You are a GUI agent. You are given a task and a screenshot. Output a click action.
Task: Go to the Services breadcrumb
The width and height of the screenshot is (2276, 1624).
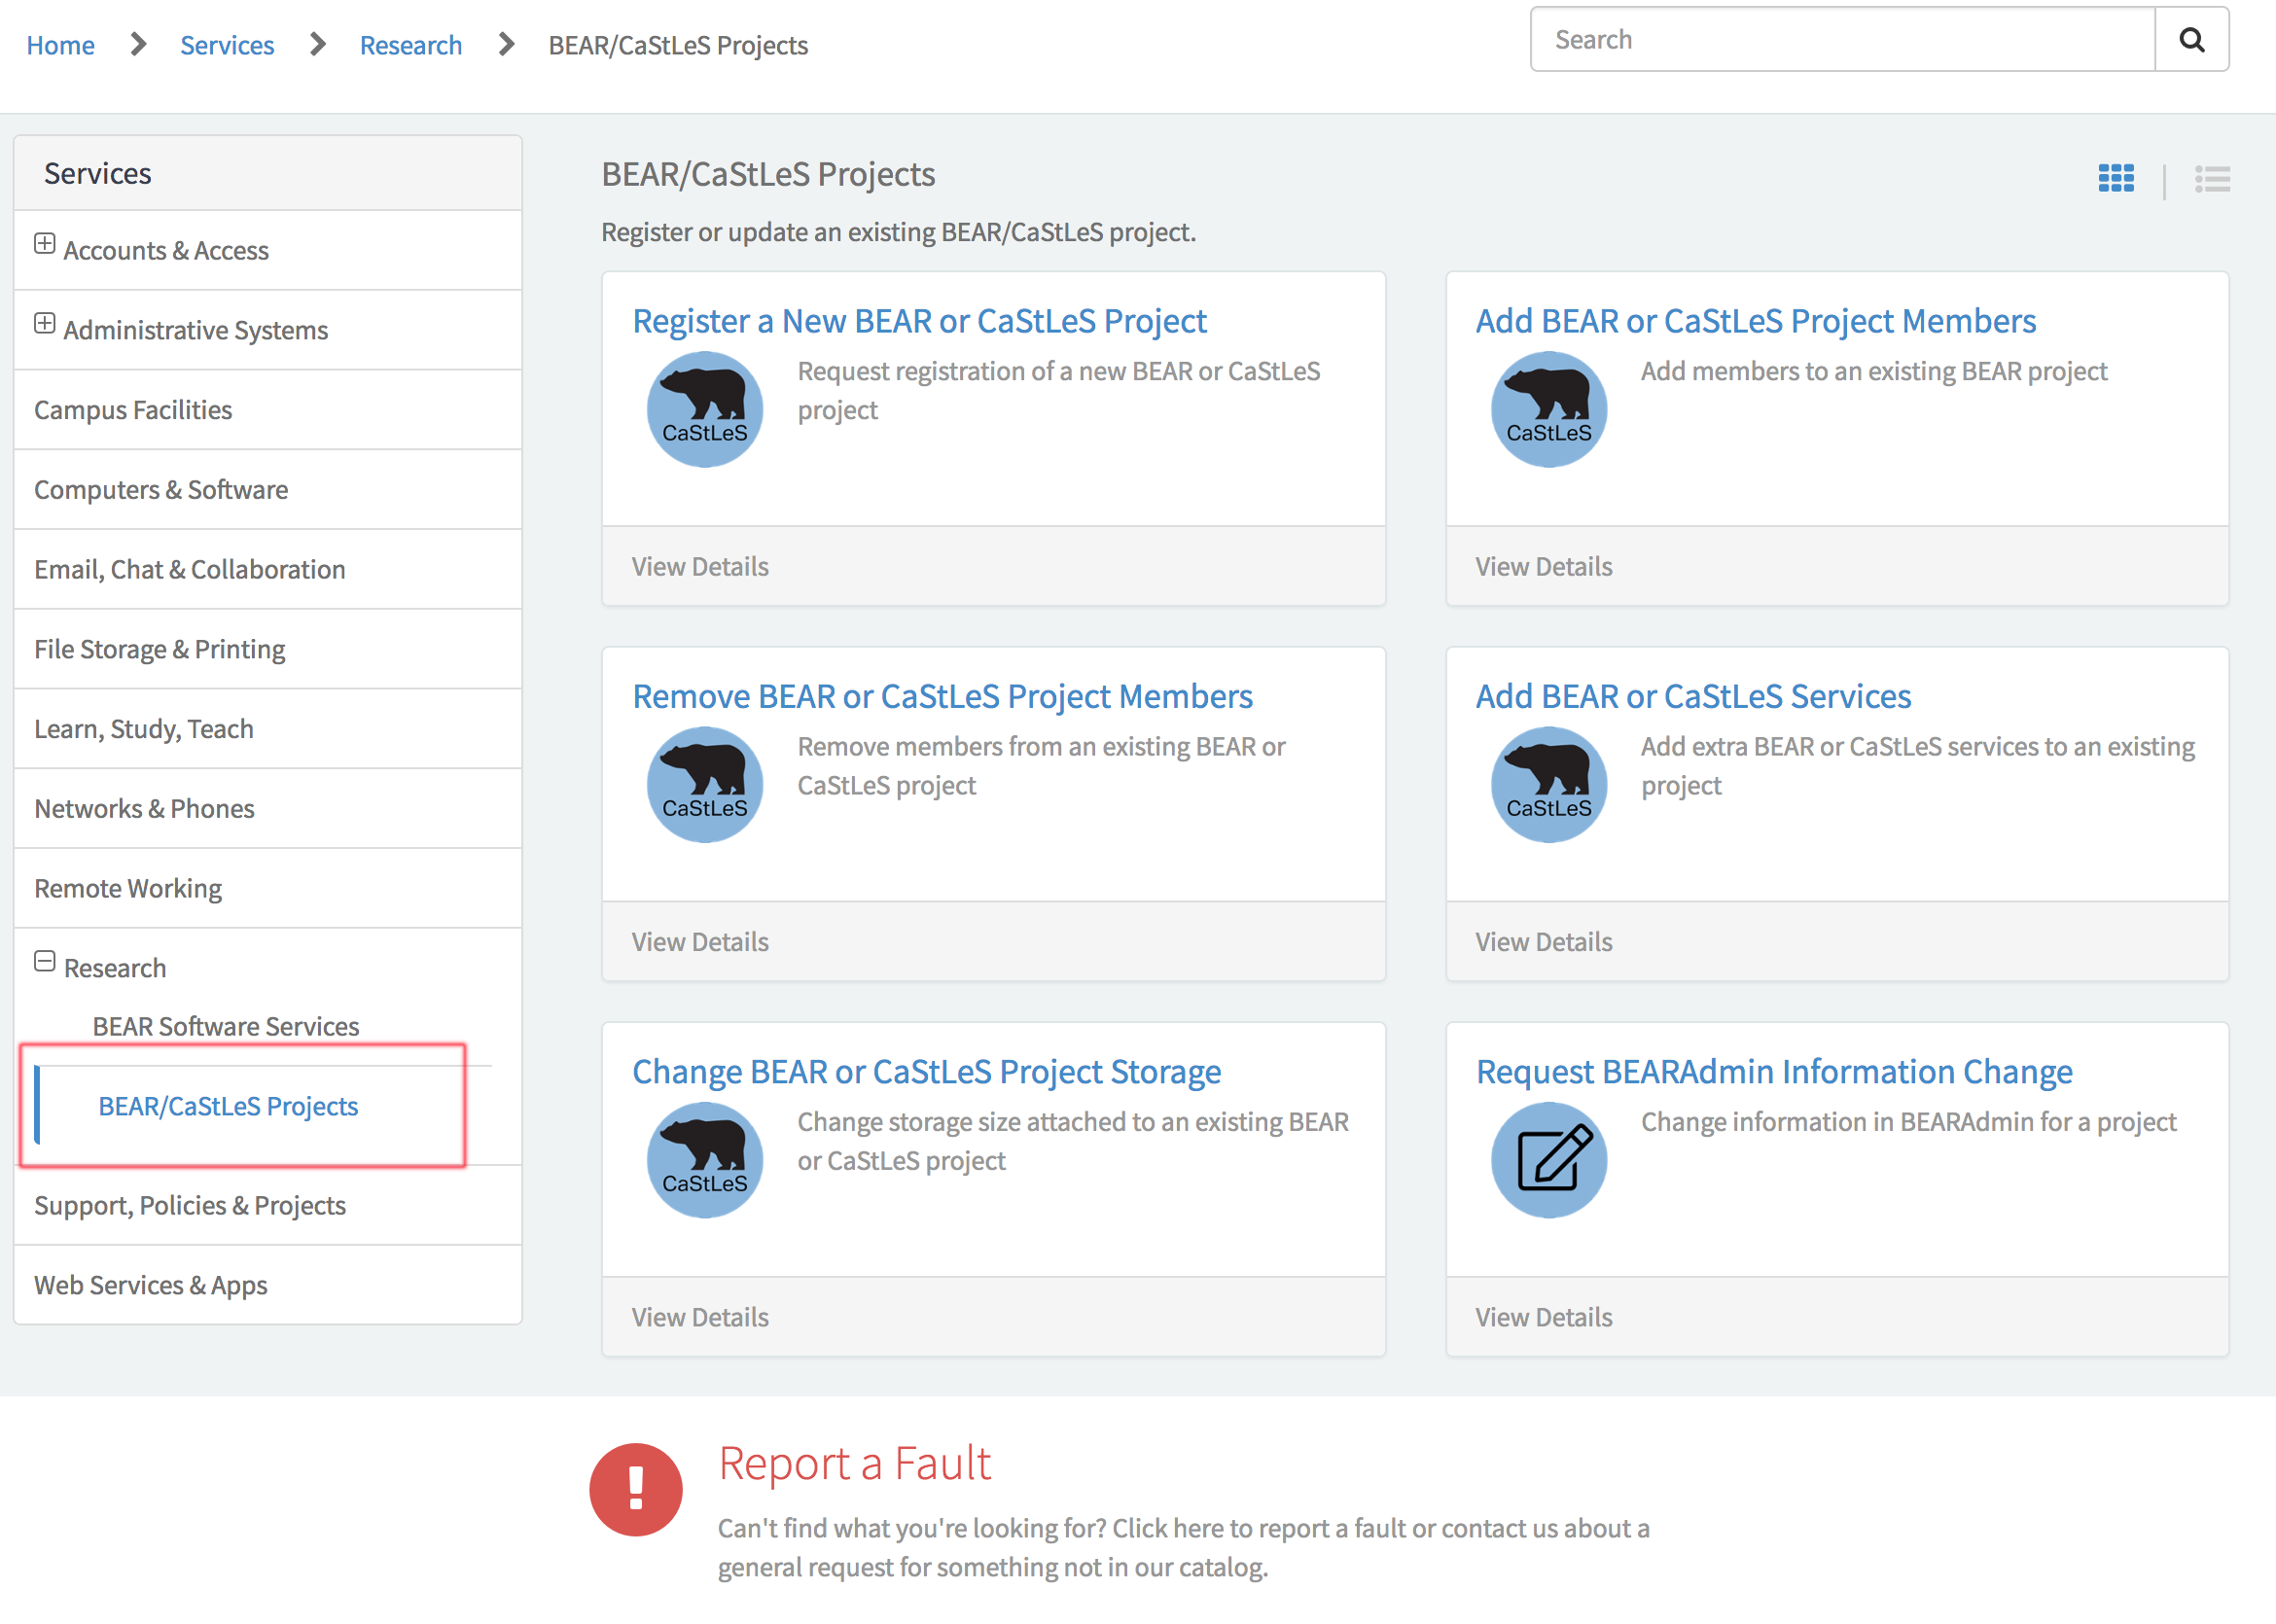point(227,45)
